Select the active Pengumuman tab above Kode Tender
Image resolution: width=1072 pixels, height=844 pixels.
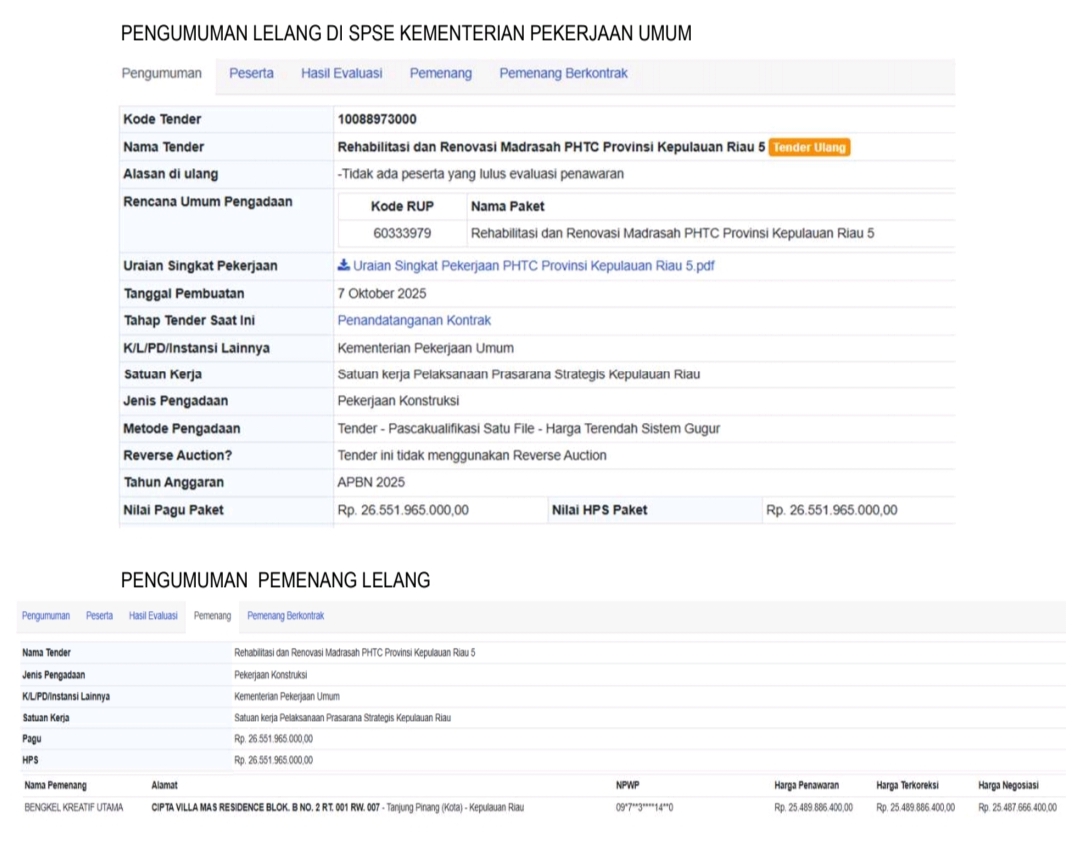161,73
